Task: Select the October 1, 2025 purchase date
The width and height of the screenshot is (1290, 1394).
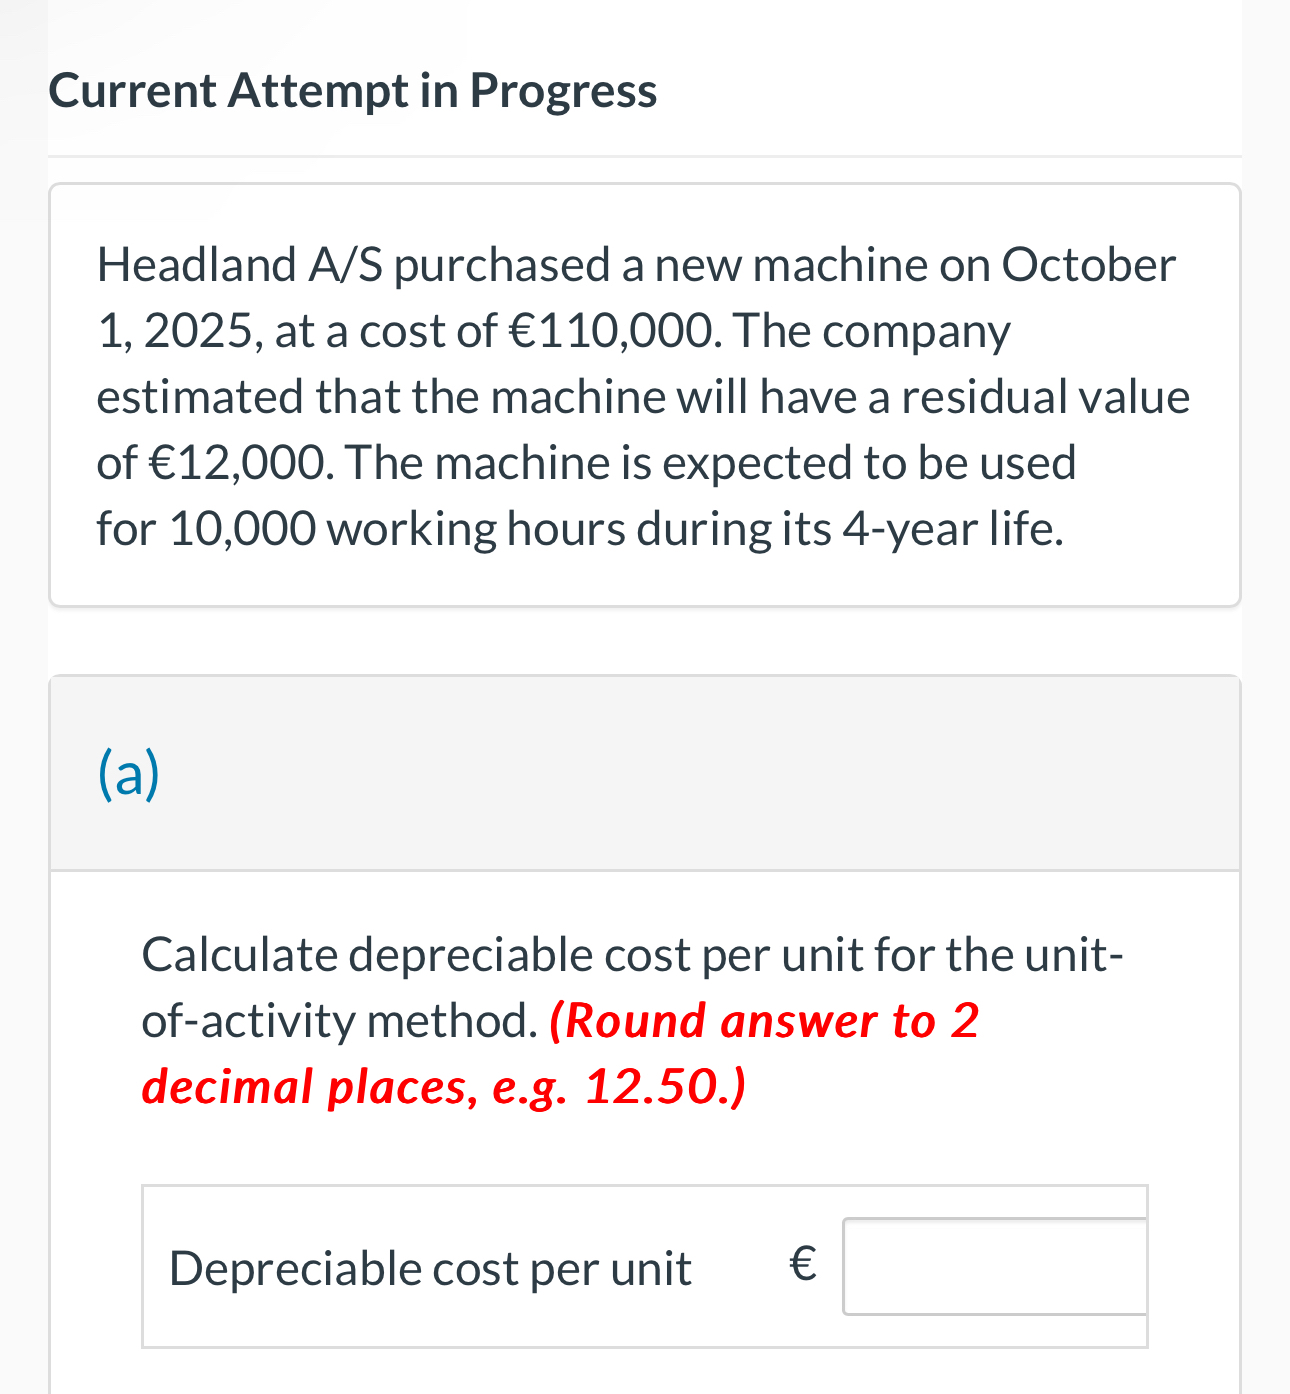Action: [1090, 265]
